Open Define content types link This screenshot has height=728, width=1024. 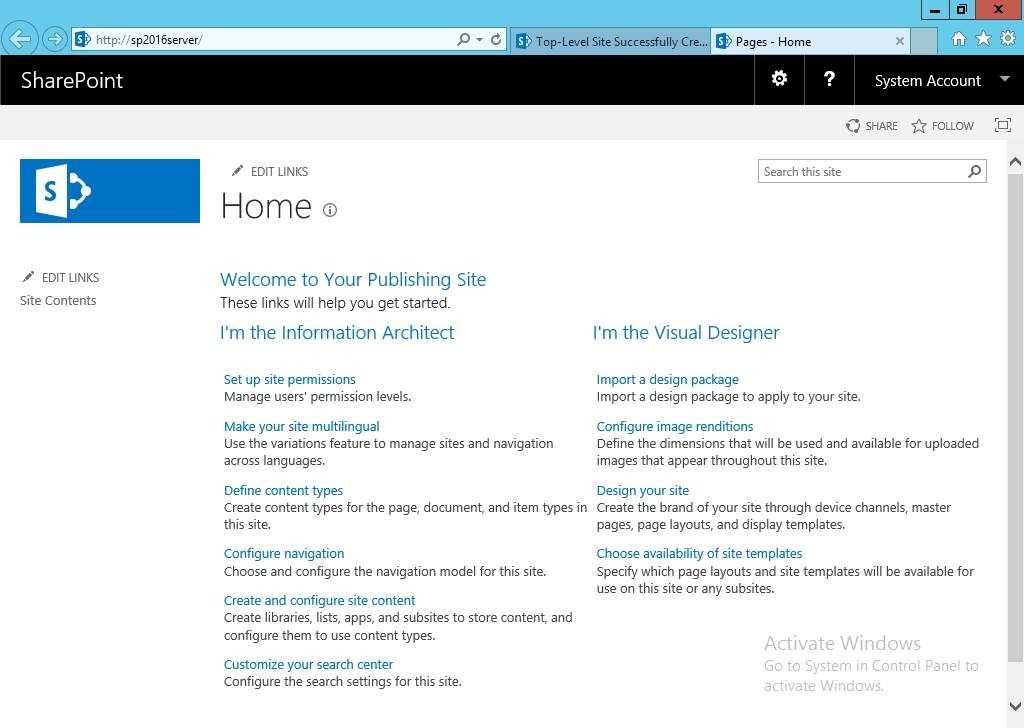(283, 490)
